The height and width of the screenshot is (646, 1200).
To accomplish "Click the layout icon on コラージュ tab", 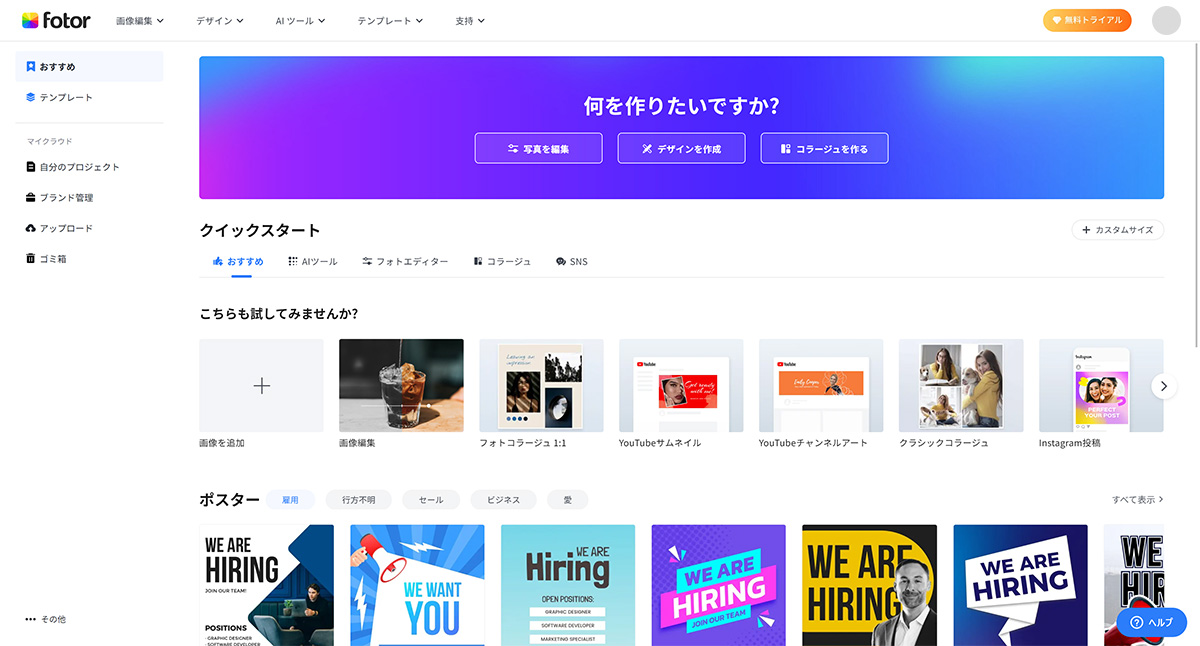I will point(478,262).
